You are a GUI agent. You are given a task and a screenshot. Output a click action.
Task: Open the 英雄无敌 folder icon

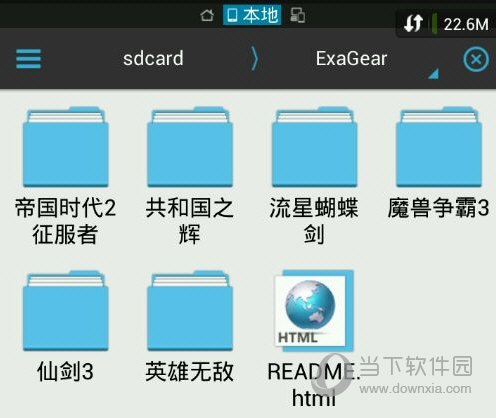point(190,310)
